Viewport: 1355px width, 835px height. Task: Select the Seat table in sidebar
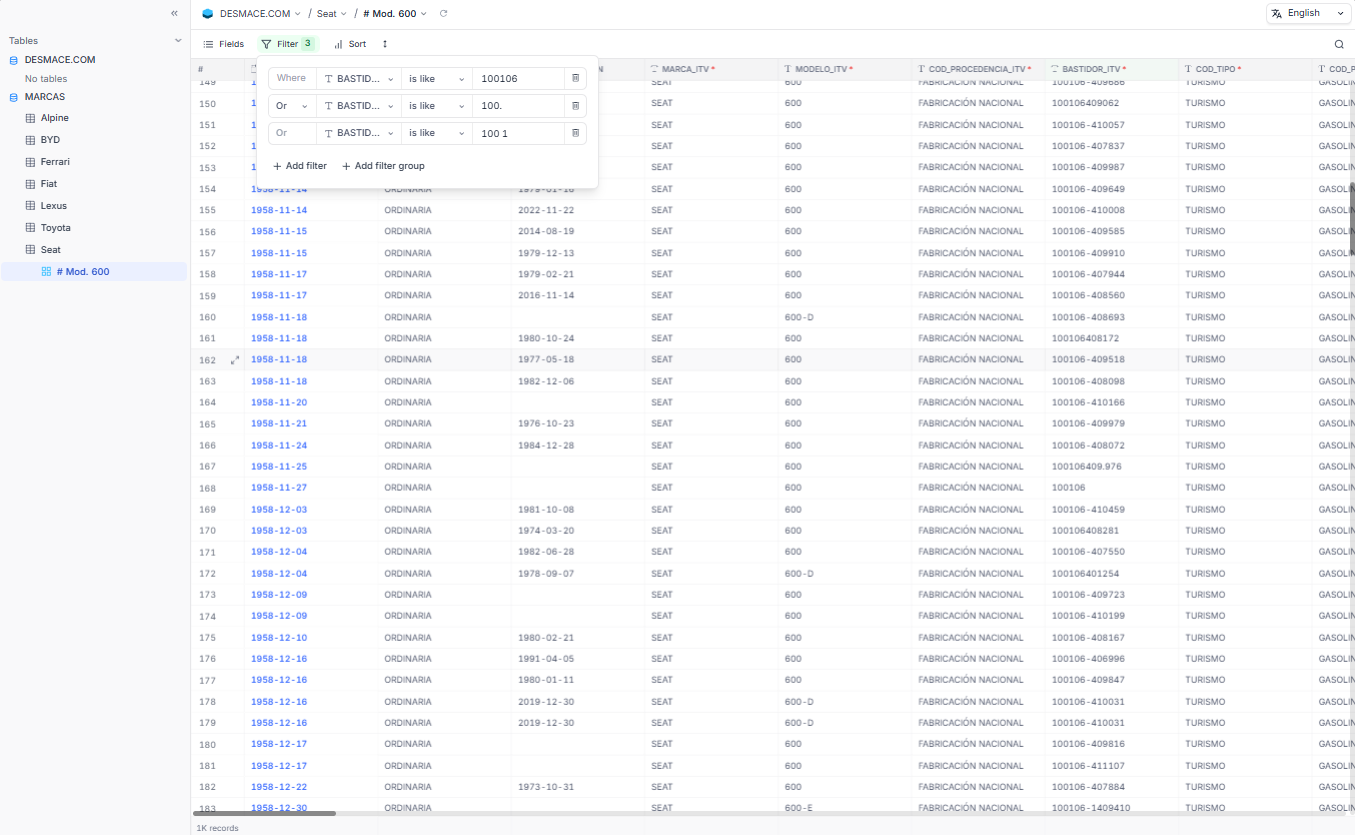coord(51,250)
